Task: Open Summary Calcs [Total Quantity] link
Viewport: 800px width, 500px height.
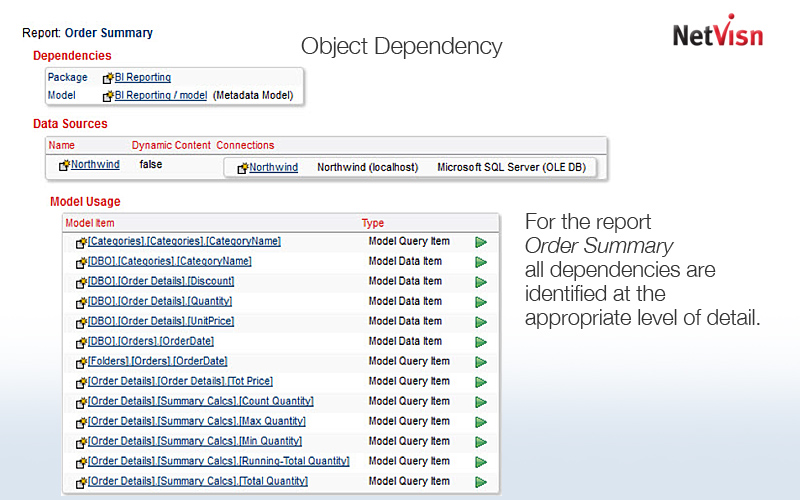Action: tap(198, 481)
